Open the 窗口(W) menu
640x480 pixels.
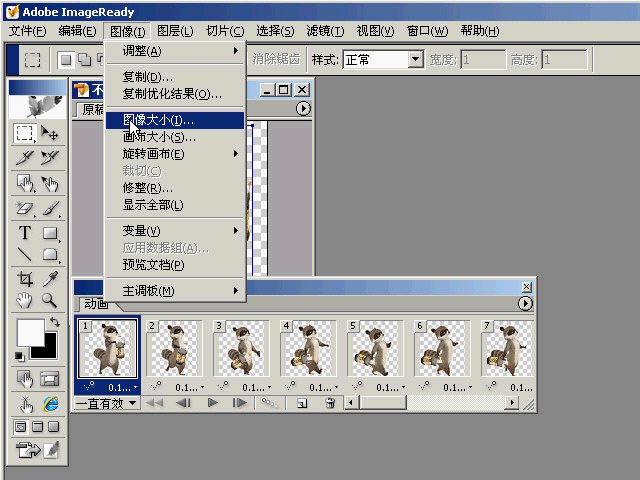coord(427,31)
